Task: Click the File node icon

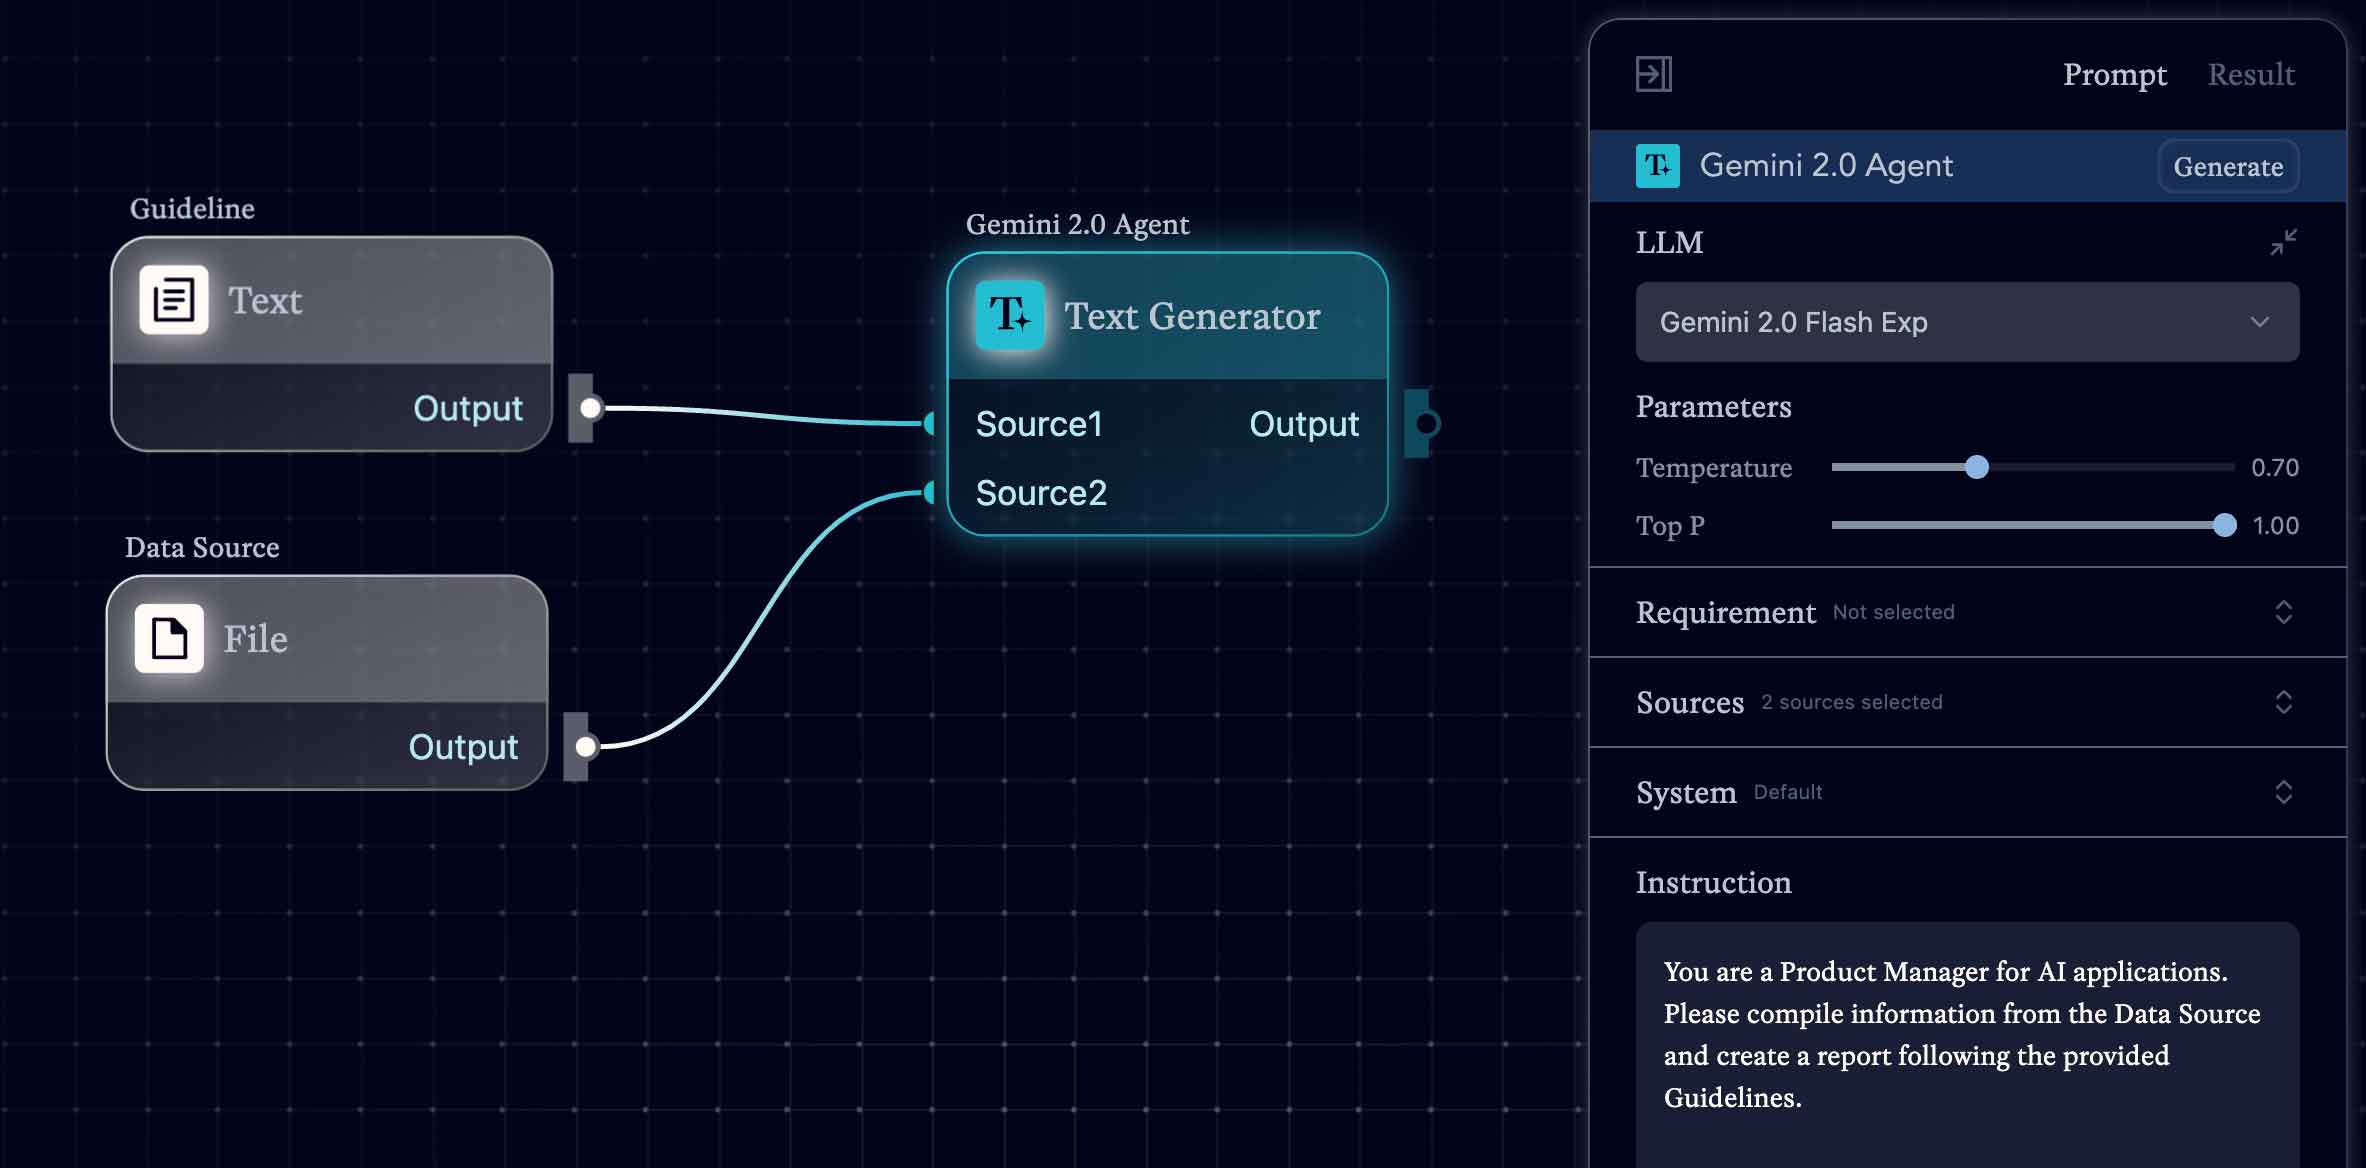Action: coord(167,639)
